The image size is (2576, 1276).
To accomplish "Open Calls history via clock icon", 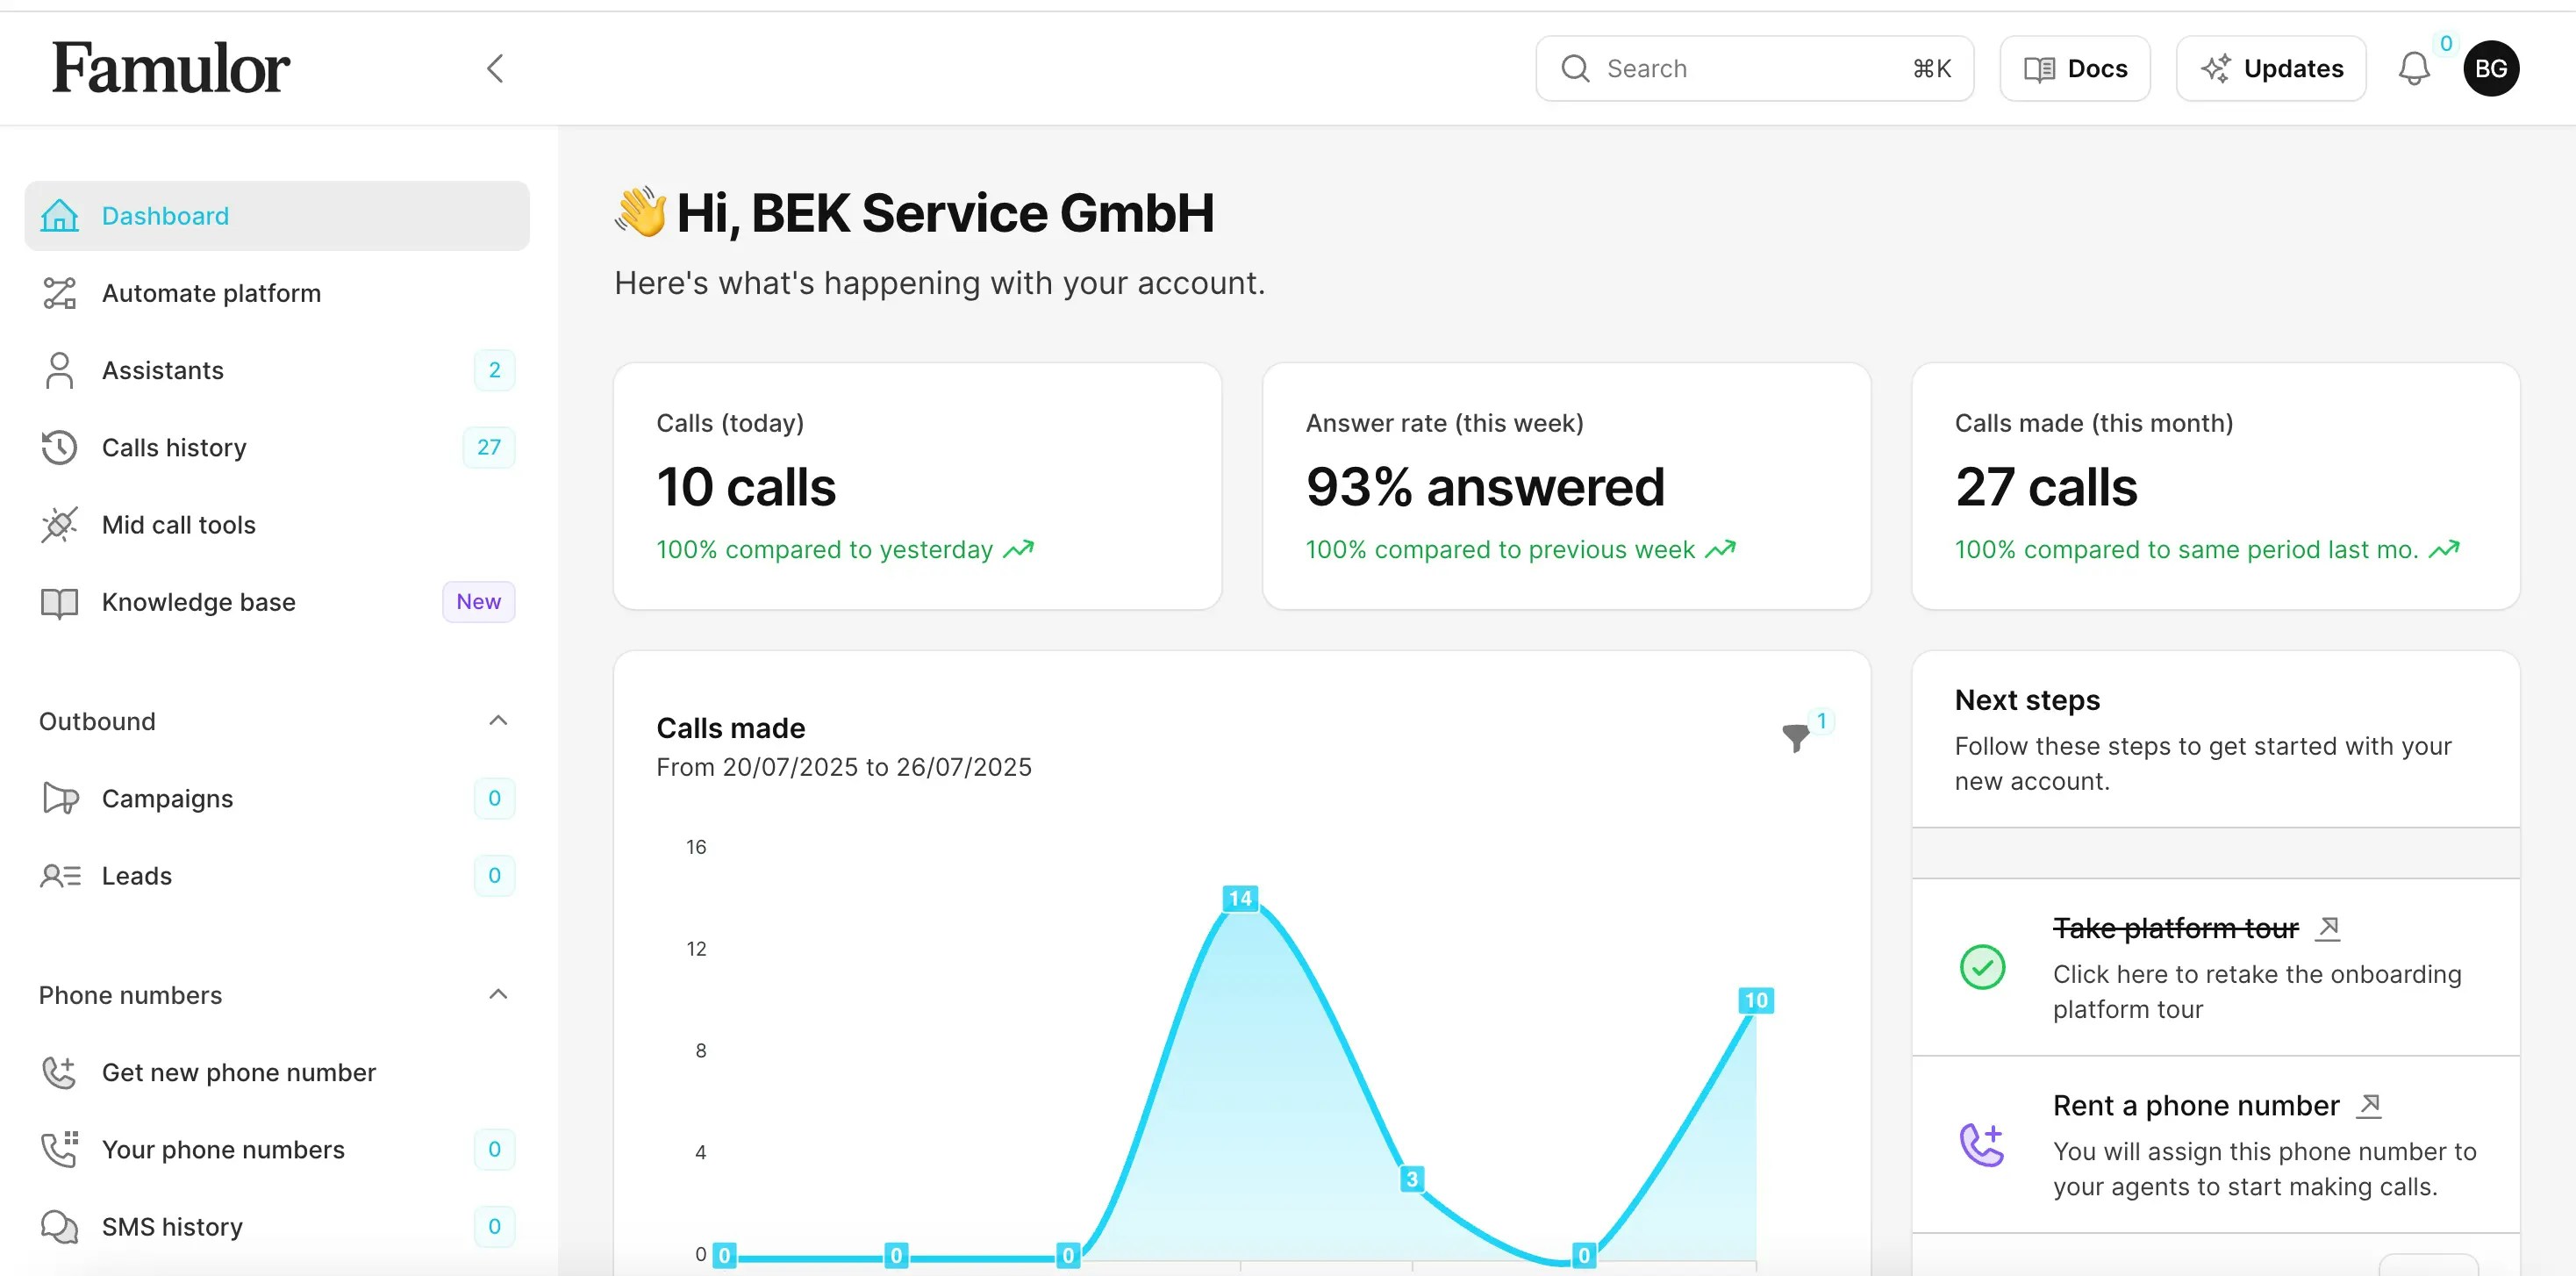I will [60, 447].
